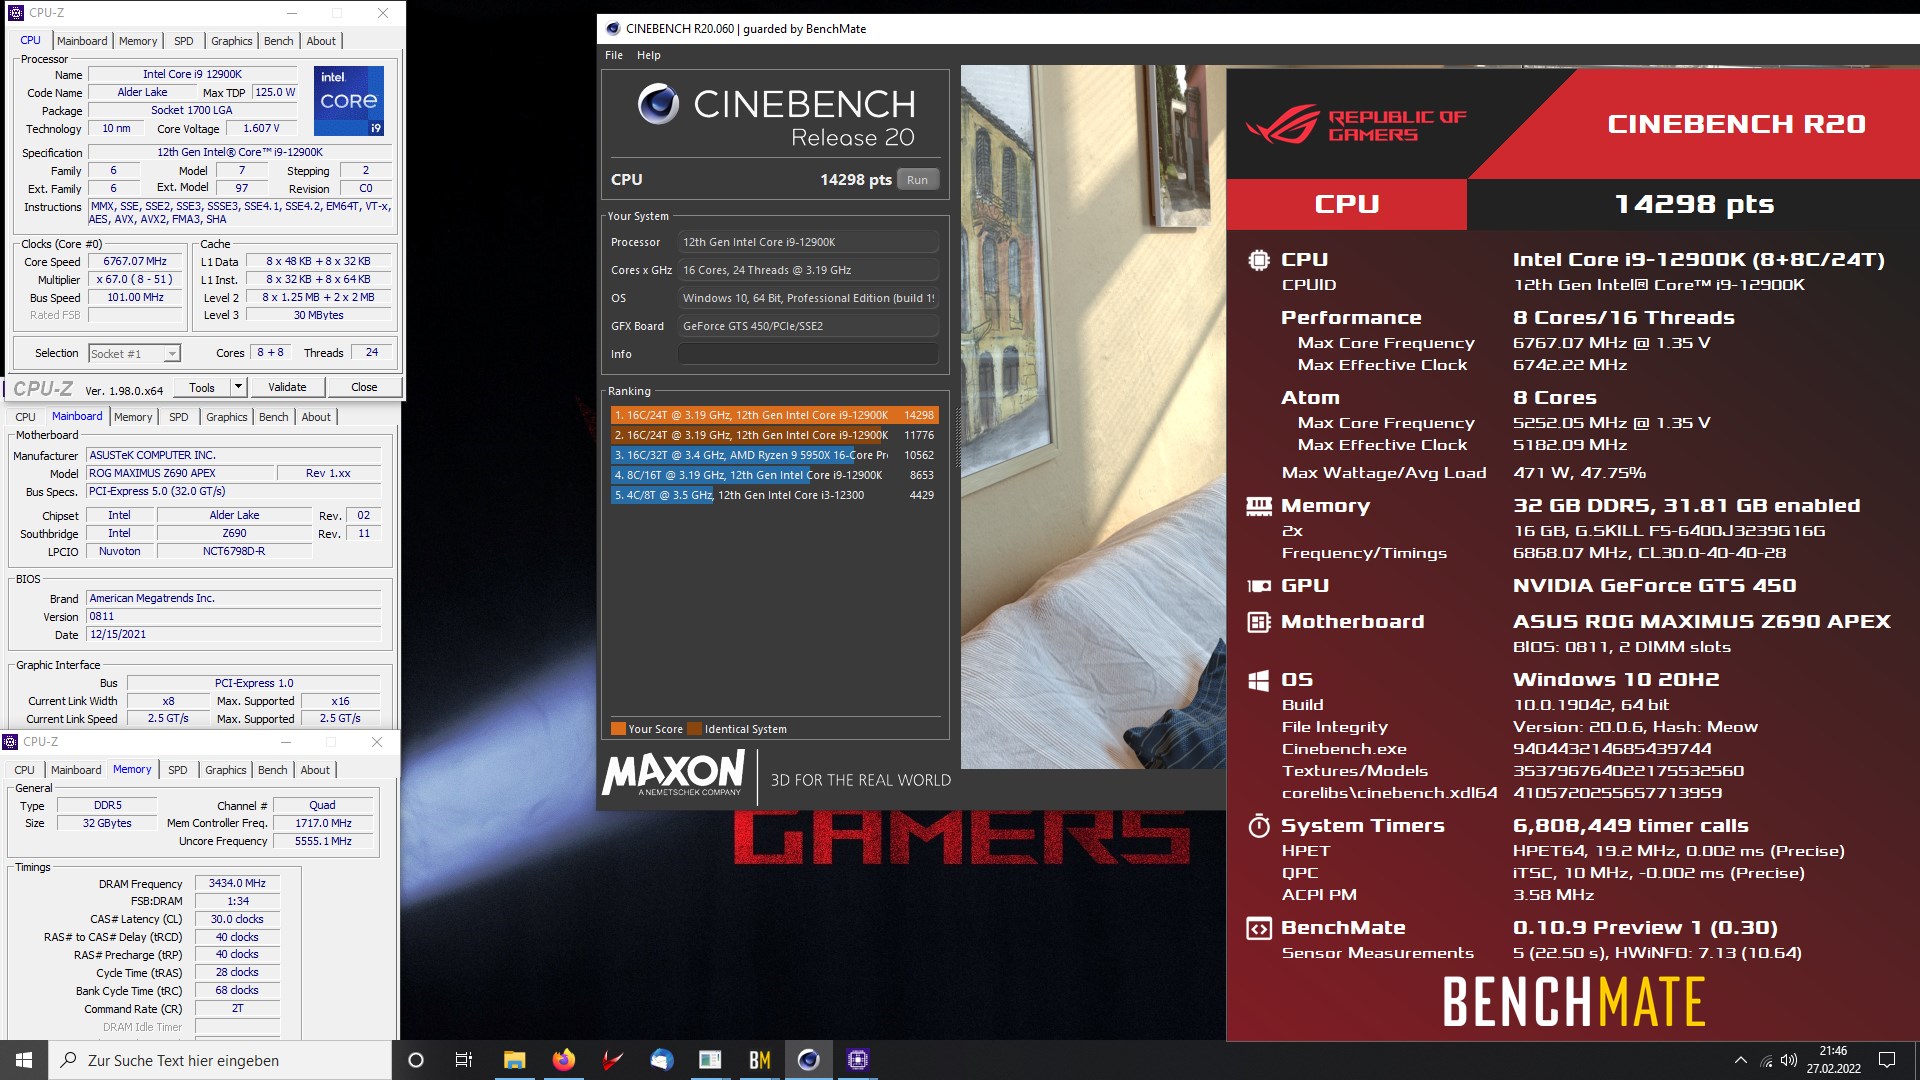This screenshot has height=1080, width=1920.
Task: Open the Windows Start menu
Action: coord(24,1060)
